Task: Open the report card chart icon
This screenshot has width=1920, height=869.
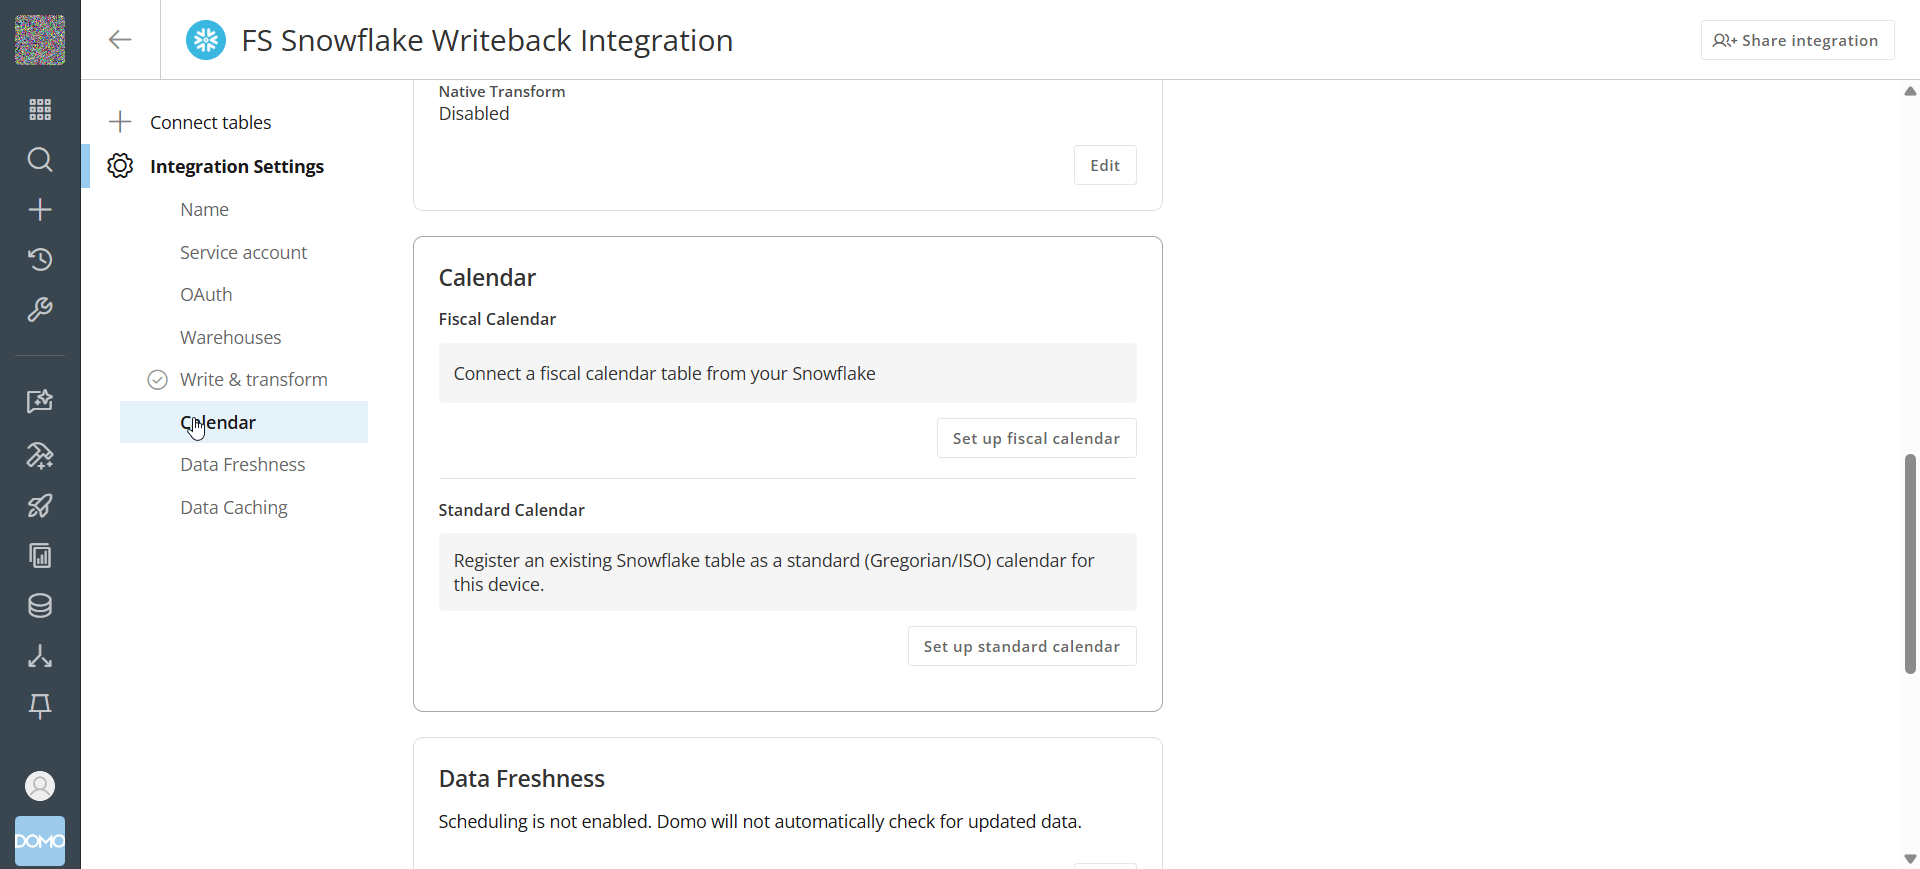Action: click(x=40, y=556)
